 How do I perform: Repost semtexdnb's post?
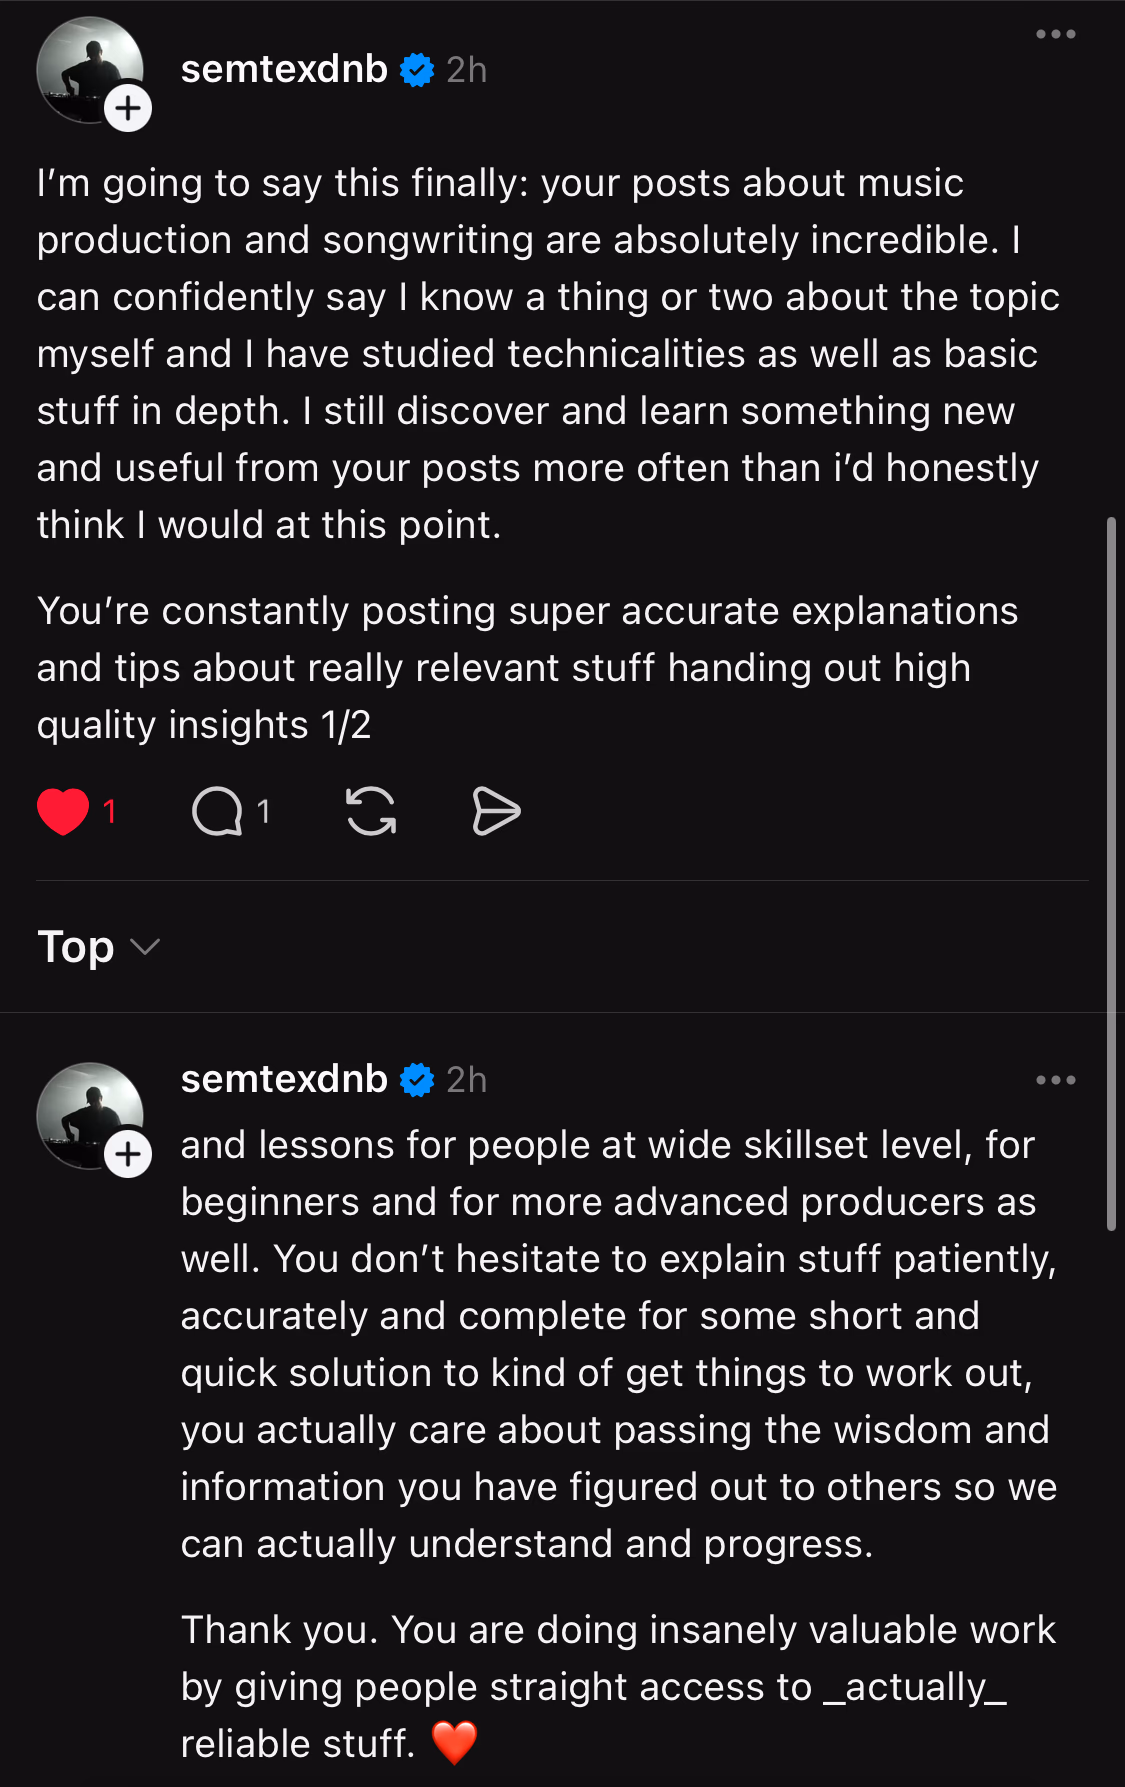pos(371,813)
